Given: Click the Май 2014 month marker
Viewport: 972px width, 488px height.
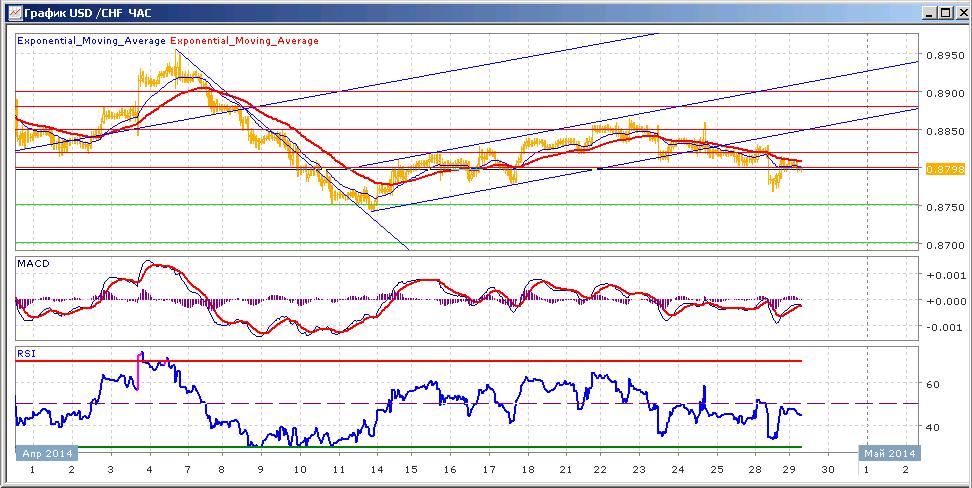Looking at the screenshot, I should (890, 453).
